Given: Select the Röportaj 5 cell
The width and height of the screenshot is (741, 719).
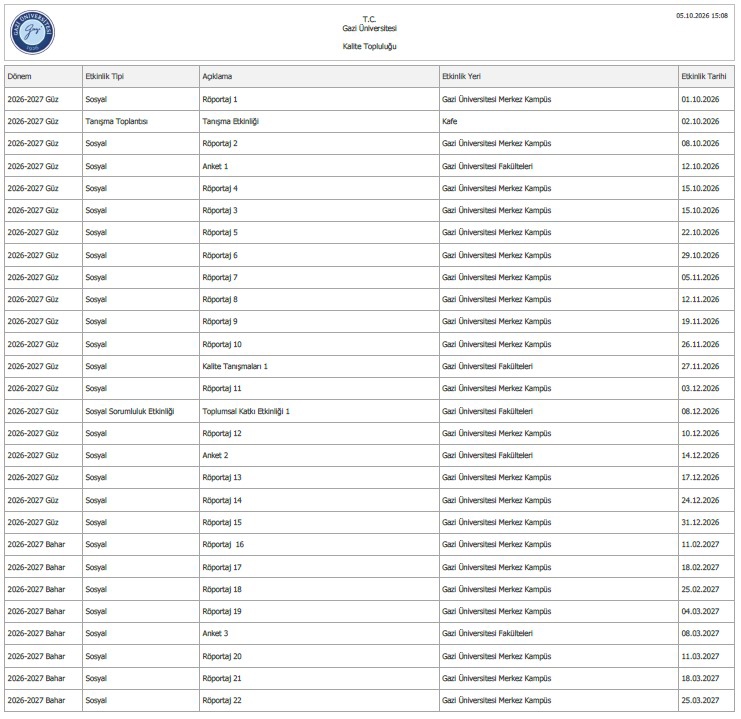Looking at the screenshot, I should (319, 232).
